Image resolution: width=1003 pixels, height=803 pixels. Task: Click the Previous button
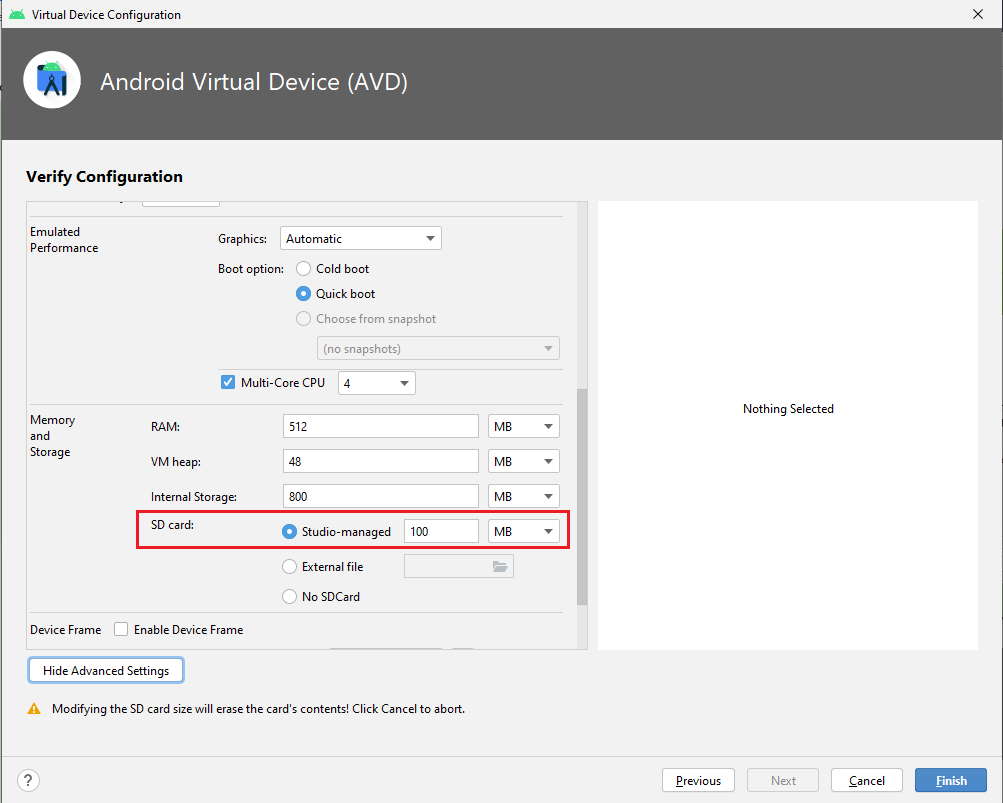699,781
